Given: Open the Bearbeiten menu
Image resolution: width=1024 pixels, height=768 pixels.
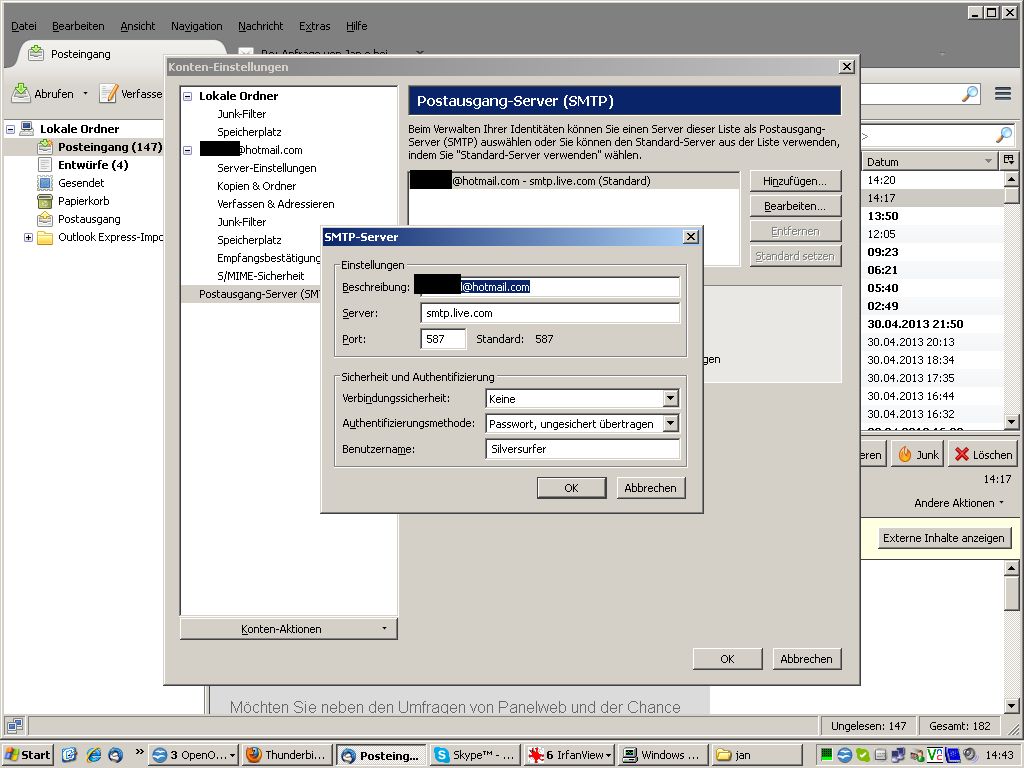Looking at the screenshot, I should (78, 26).
